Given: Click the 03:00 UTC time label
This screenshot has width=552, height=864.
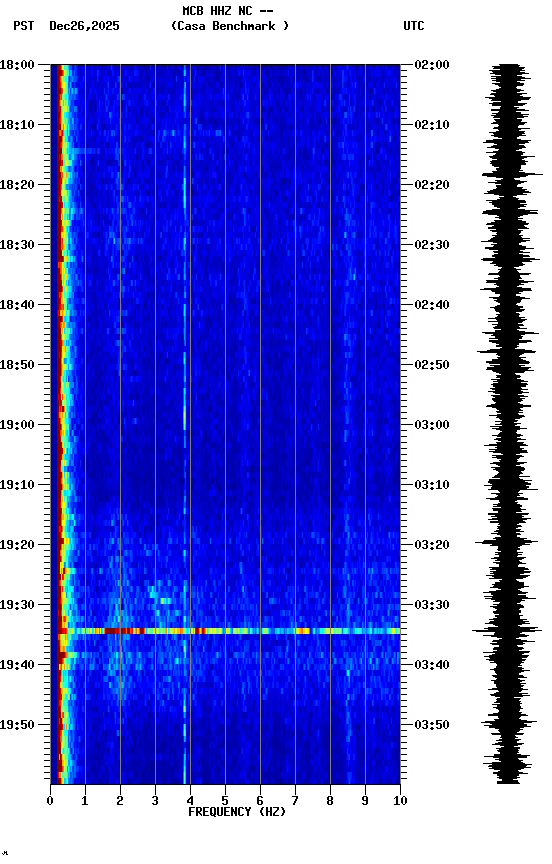Looking at the screenshot, I should pos(432,425).
